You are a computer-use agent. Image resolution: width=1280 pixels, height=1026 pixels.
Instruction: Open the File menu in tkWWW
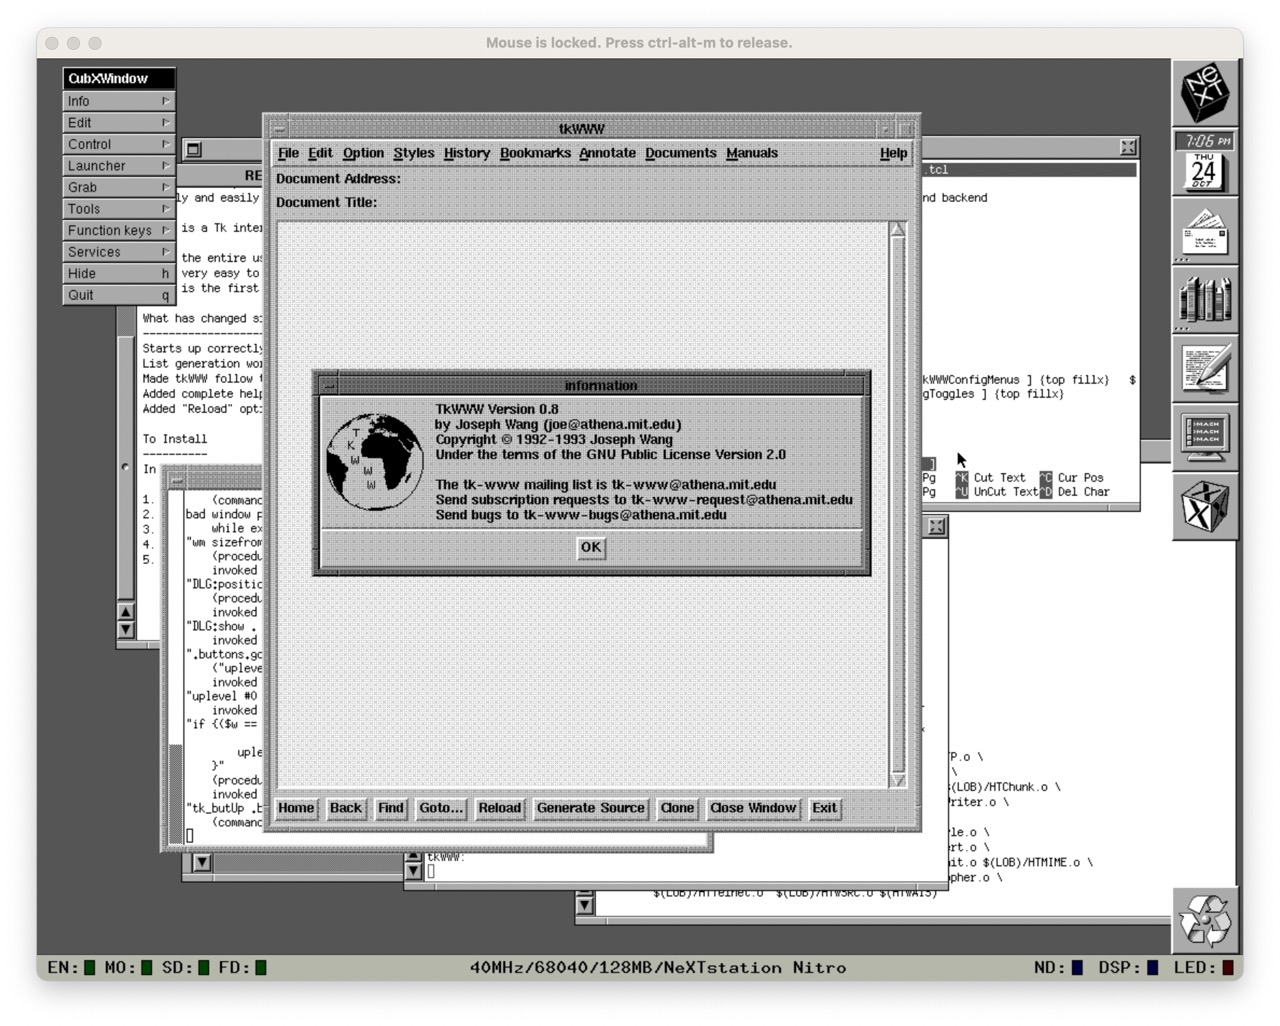point(288,153)
